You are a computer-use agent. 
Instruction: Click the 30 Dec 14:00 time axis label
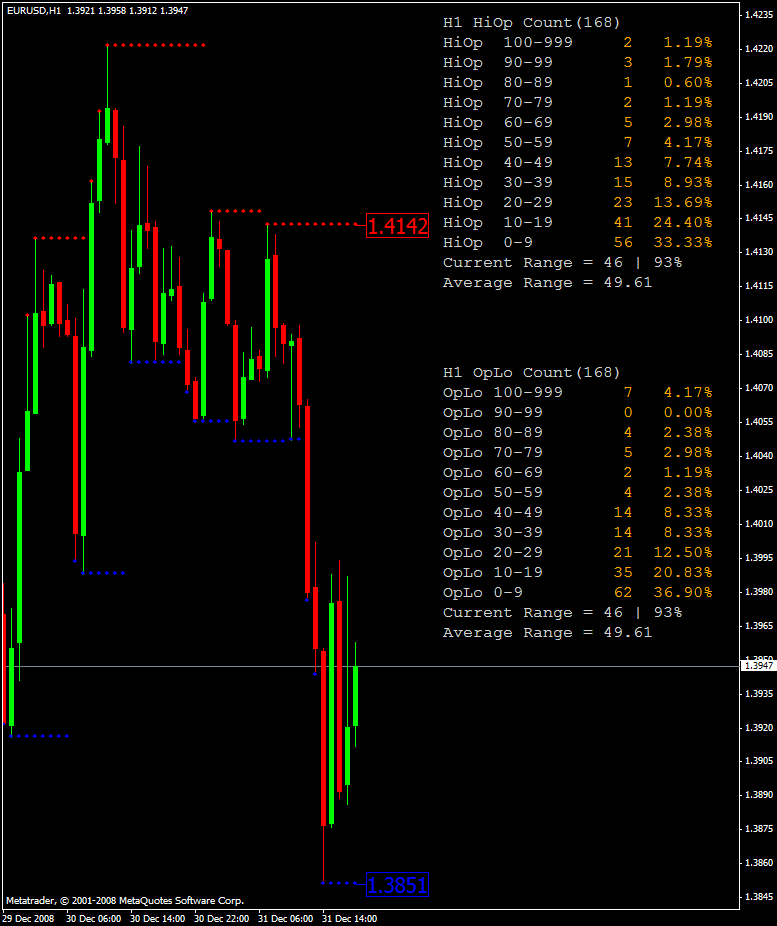(x=158, y=919)
